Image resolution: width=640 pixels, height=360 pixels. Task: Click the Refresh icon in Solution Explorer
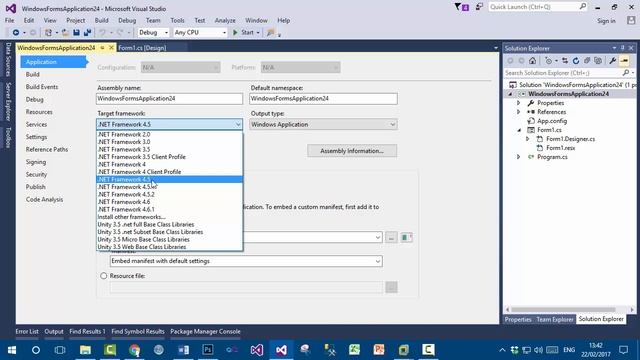(576, 61)
